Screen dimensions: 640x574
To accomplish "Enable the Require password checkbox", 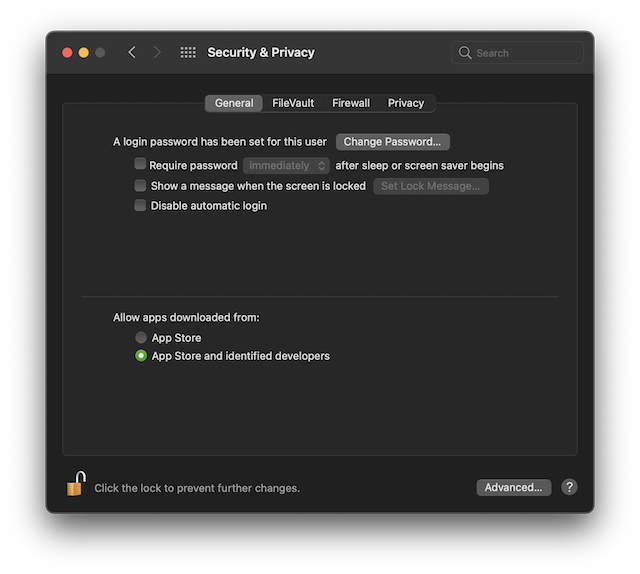I will (x=140, y=164).
